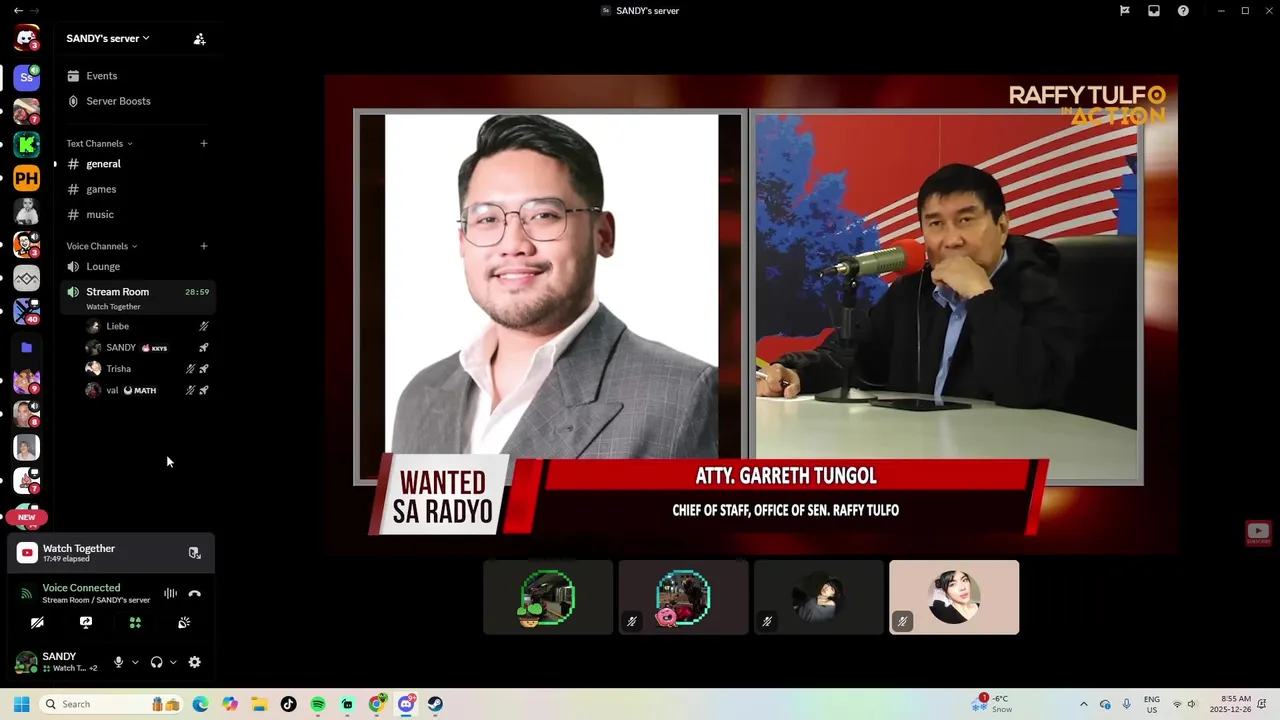The image size is (1280, 720).
Task: Toggle microphone mute
Action: click(118, 662)
